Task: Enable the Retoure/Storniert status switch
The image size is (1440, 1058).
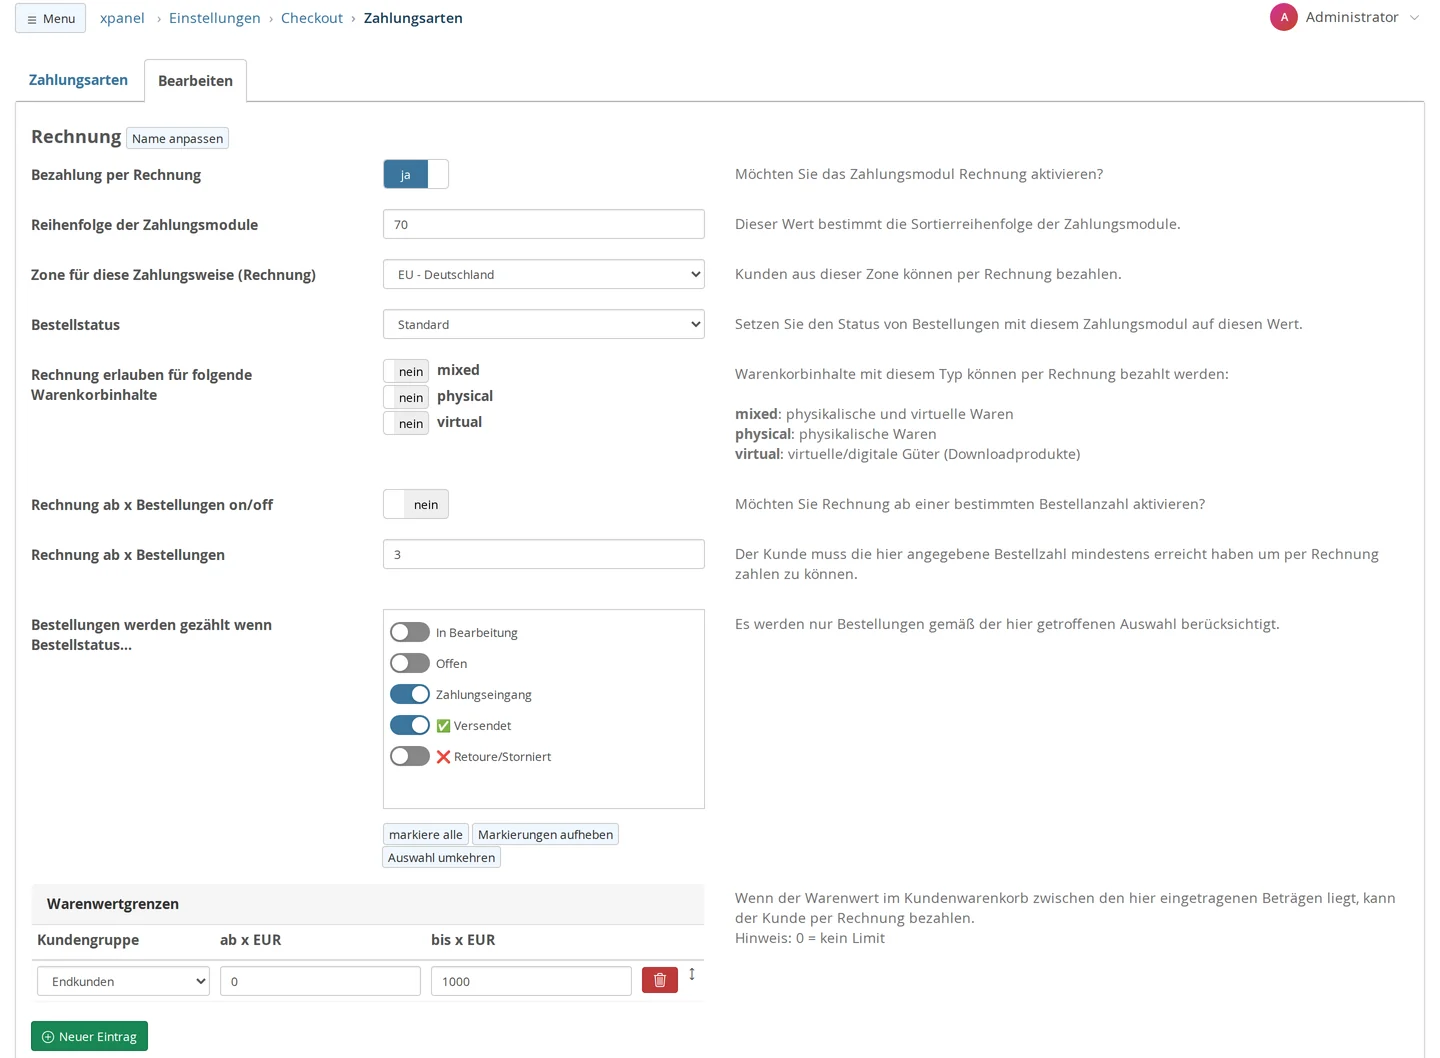Action: [410, 756]
